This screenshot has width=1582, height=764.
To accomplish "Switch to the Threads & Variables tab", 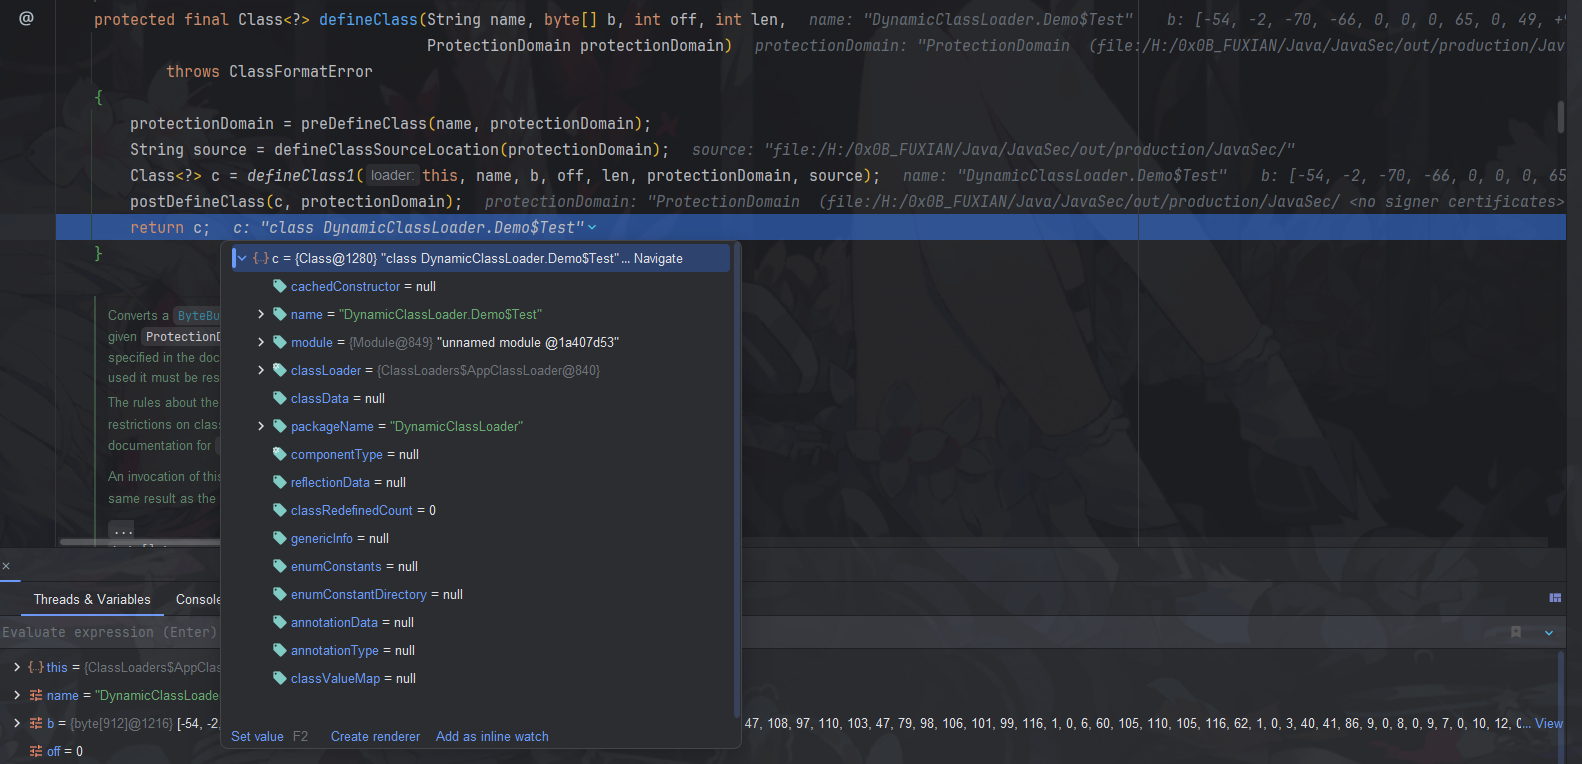I will point(92,599).
